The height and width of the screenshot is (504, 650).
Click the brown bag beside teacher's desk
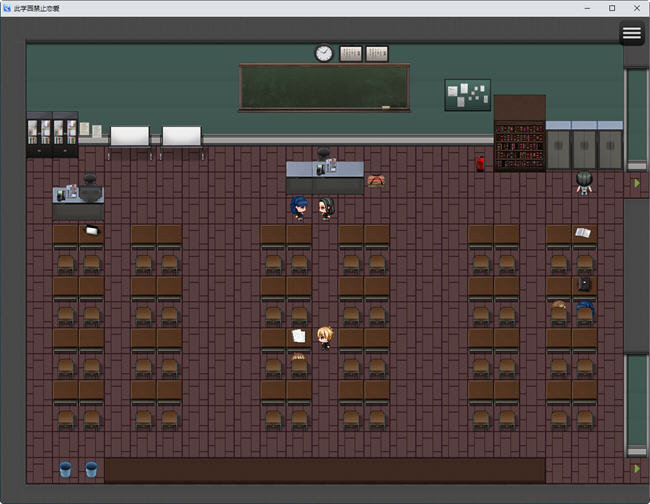[x=376, y=181]
